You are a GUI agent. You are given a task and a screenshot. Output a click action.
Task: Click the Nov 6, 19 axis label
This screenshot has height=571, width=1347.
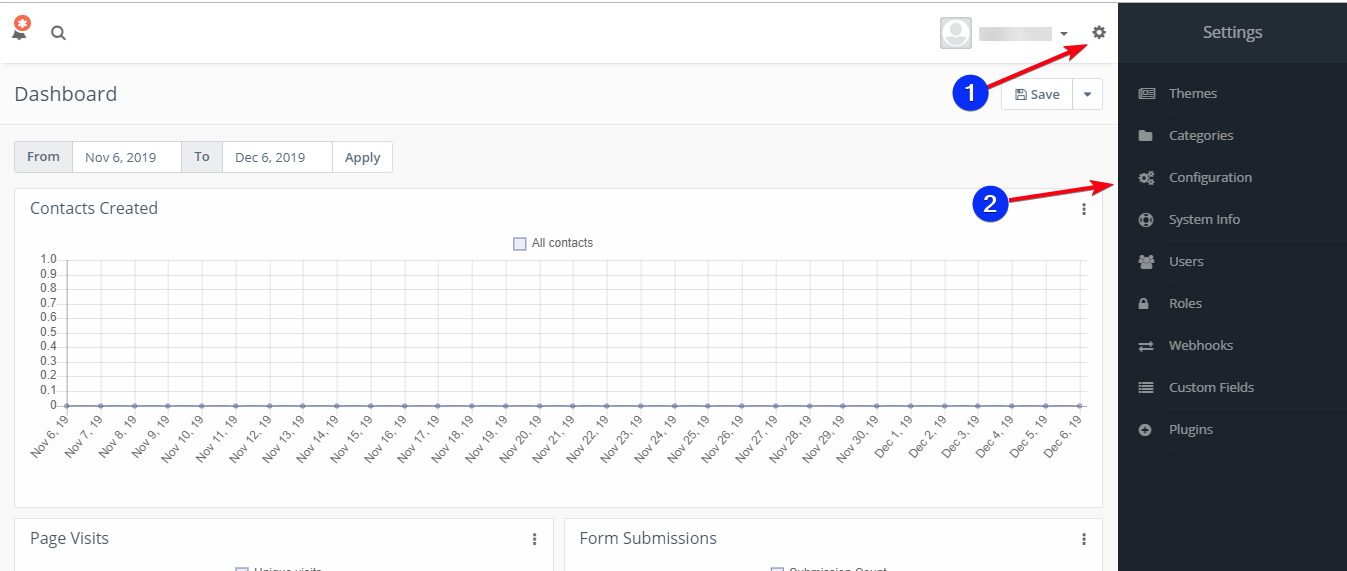point(49,437)
